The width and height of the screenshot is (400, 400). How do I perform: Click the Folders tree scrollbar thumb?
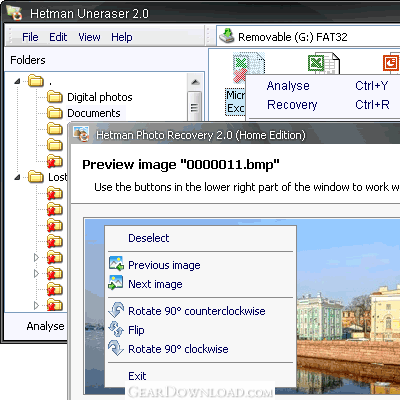coord(195,106)
